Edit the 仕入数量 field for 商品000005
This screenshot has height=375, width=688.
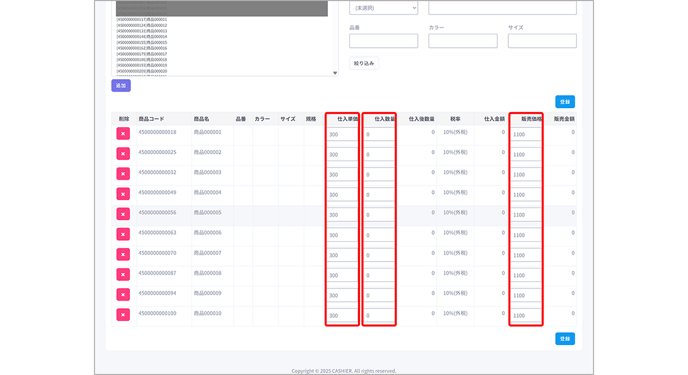point(379,215)
